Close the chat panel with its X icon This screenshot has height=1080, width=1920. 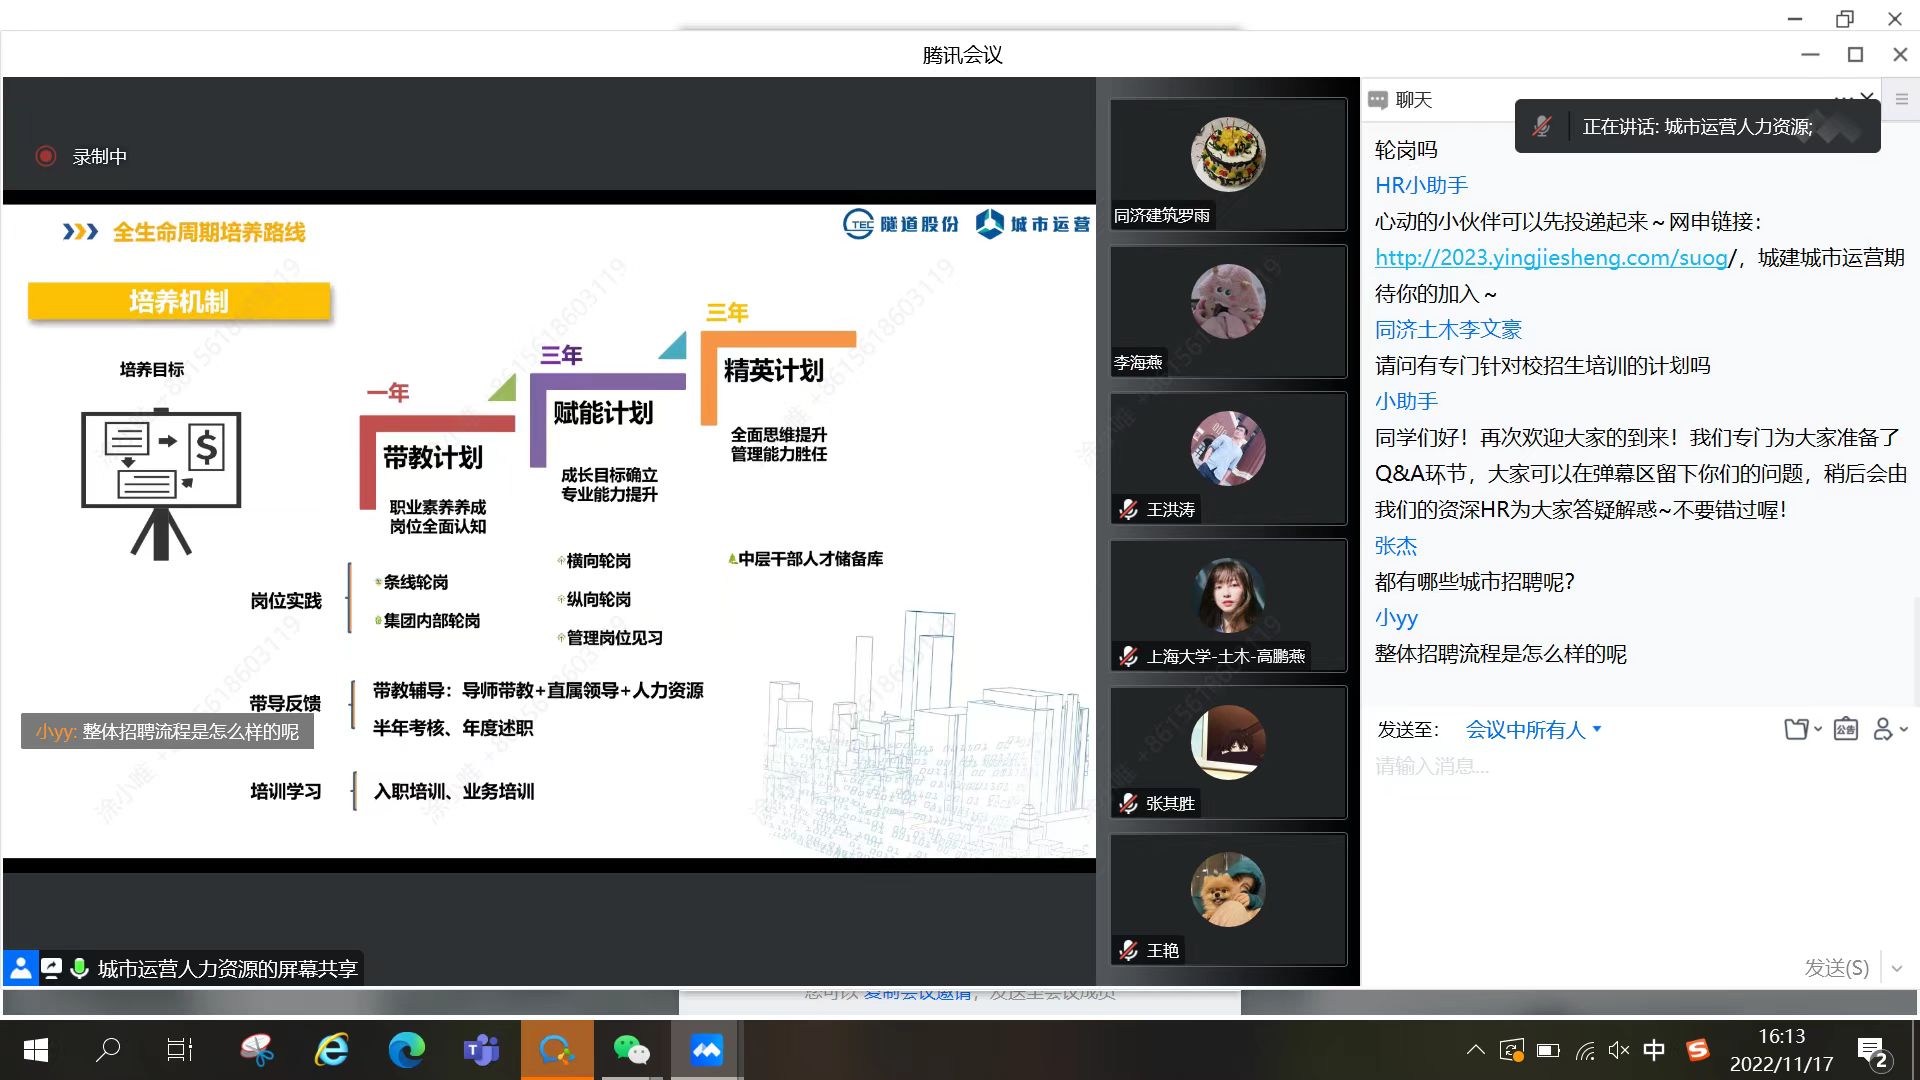point(1867,97)
